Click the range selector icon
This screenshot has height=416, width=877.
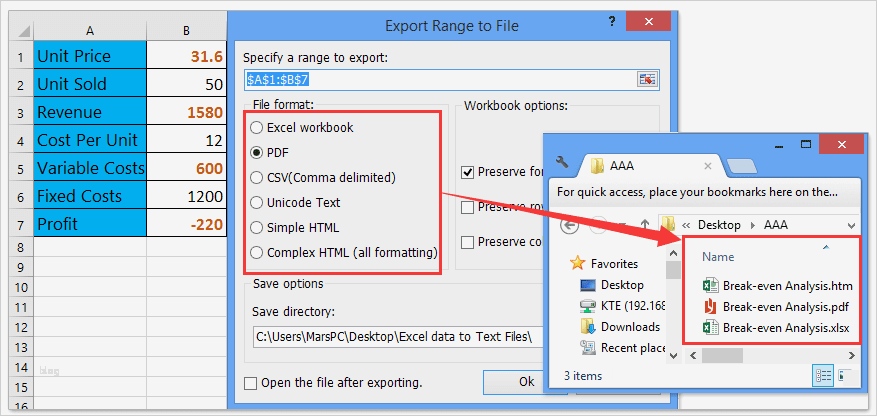(647, 79)
